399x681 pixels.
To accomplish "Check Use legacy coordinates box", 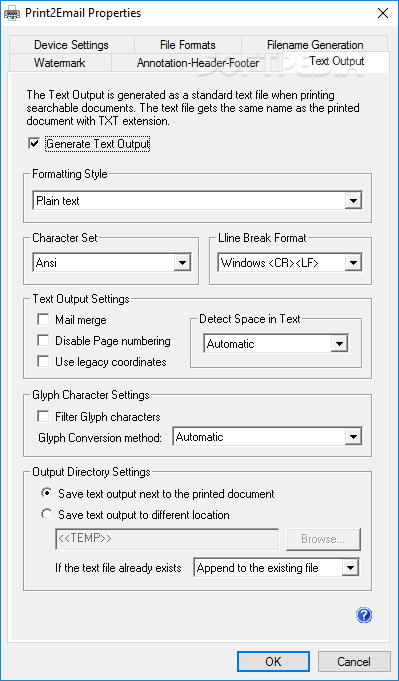I will coord(43,362).
